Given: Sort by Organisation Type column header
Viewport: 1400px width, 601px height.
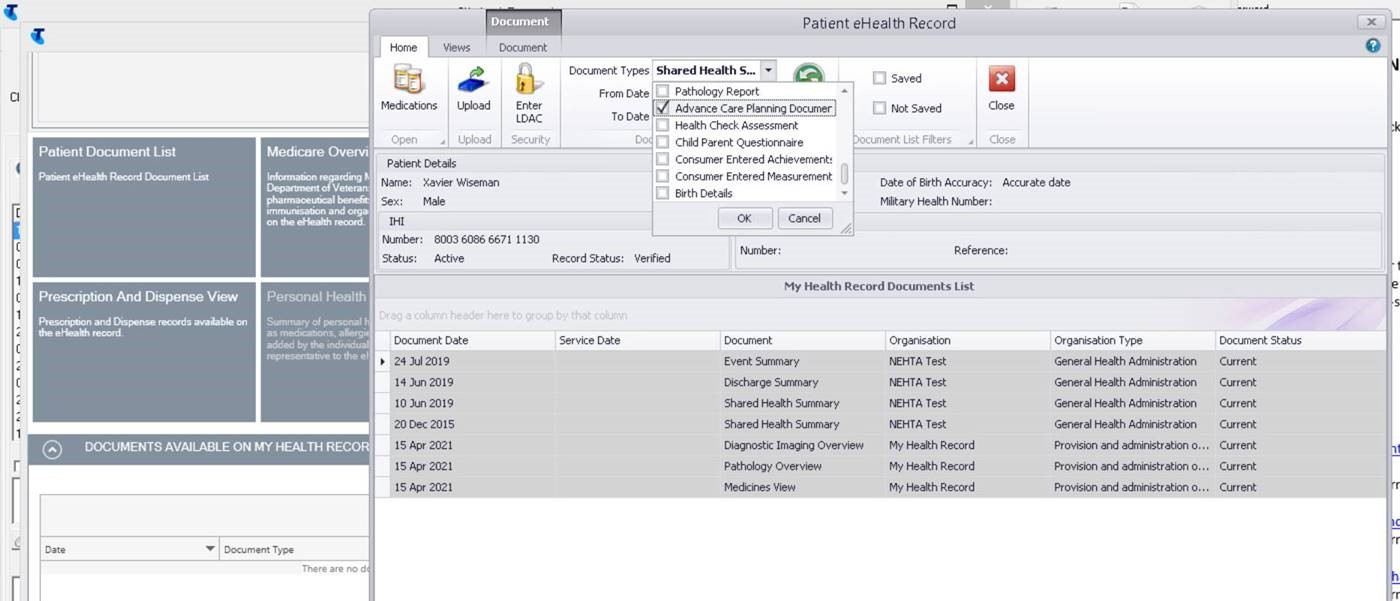Looking at the screenshot, I should point(1132,340).
